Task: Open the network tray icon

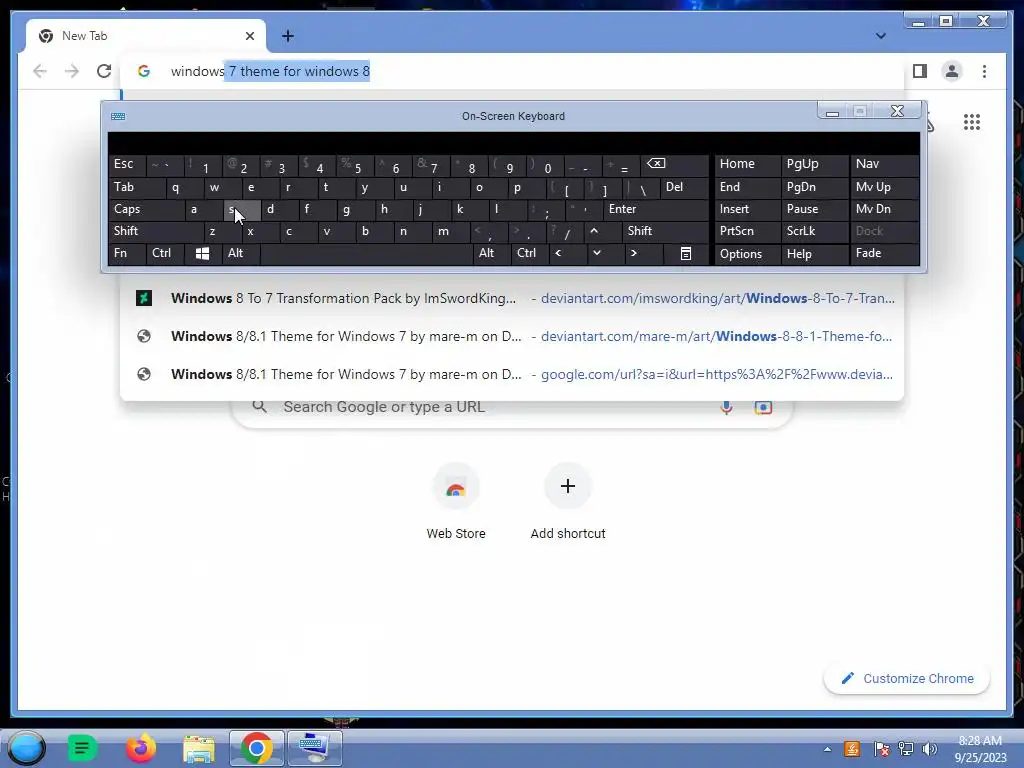Action: (906, 749)
